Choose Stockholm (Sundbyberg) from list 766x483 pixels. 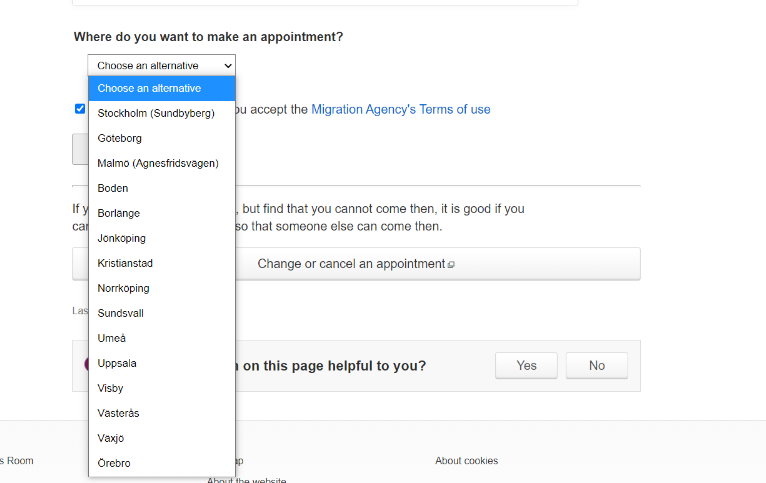click(162, 113)
